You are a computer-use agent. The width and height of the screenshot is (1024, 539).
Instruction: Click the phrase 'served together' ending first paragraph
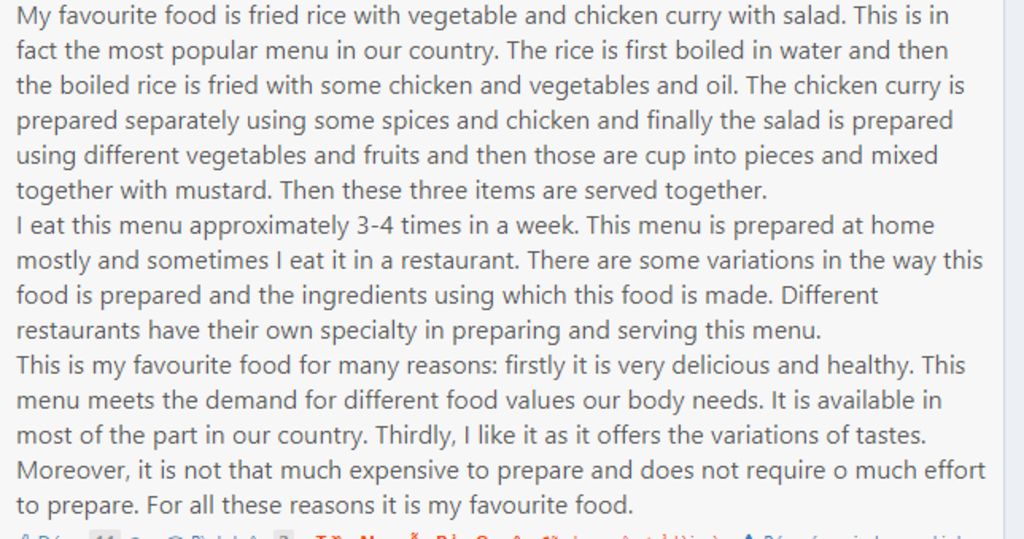675,191
